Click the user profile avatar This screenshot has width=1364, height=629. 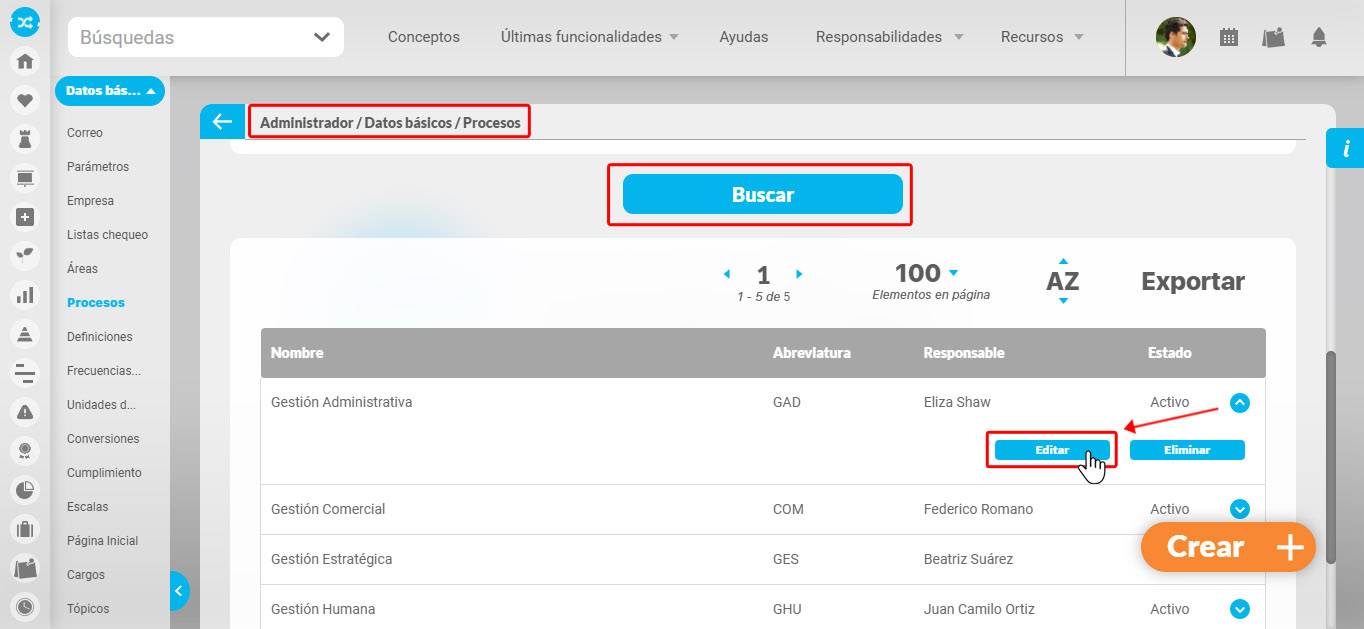click(x=1175, y=37)
